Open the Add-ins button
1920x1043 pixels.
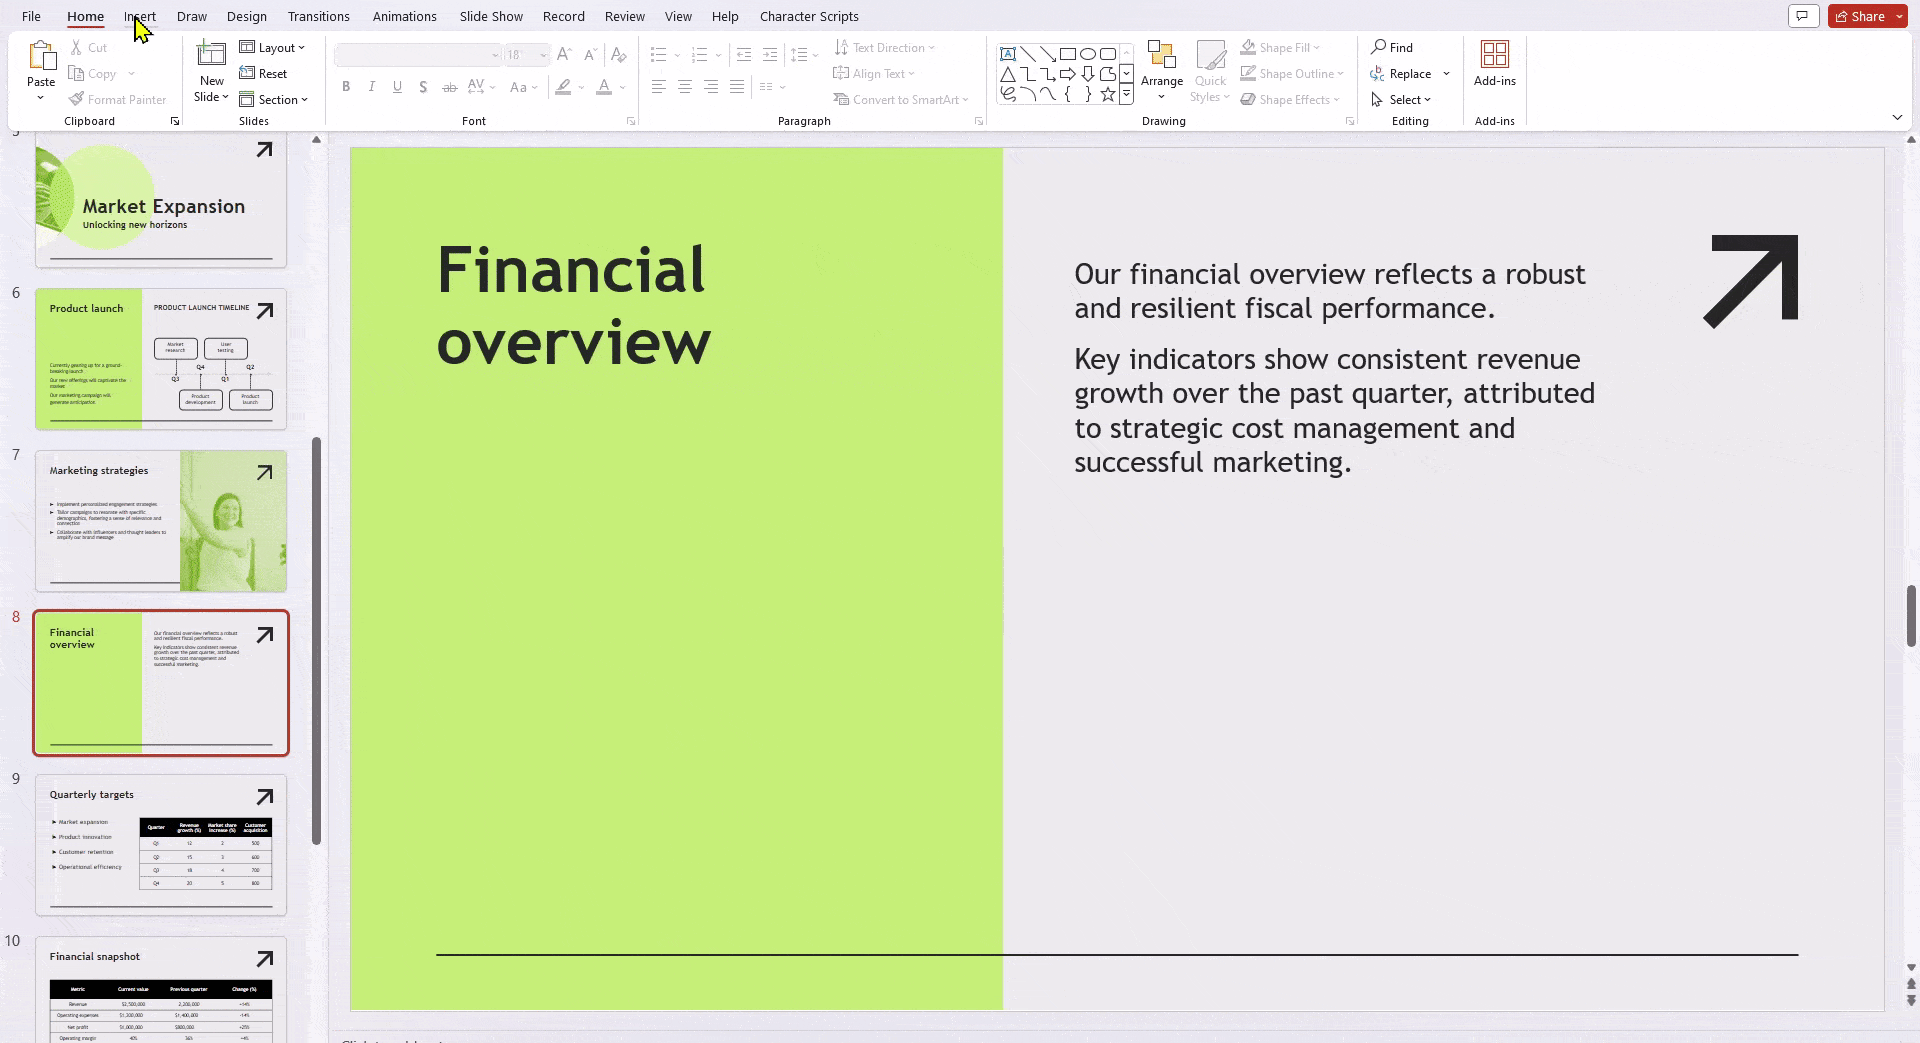[x=1494, y=64]
